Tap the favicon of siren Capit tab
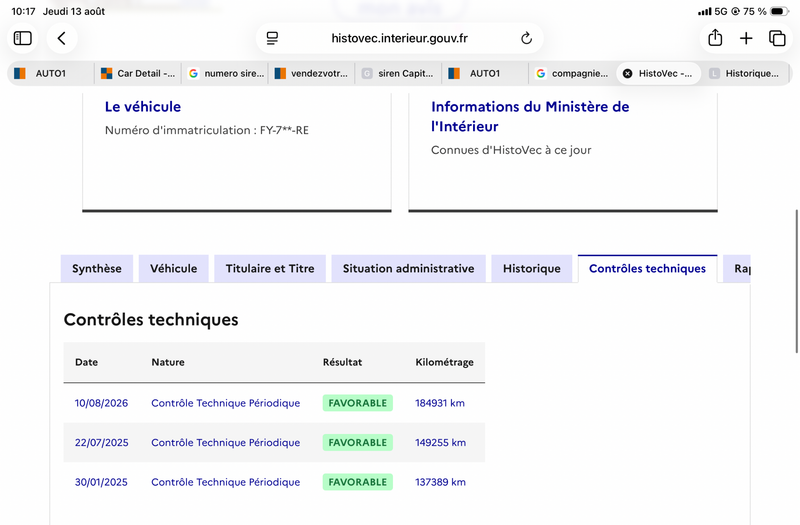Viewport: 800px width, 525px height. click(x=367, y=73)
